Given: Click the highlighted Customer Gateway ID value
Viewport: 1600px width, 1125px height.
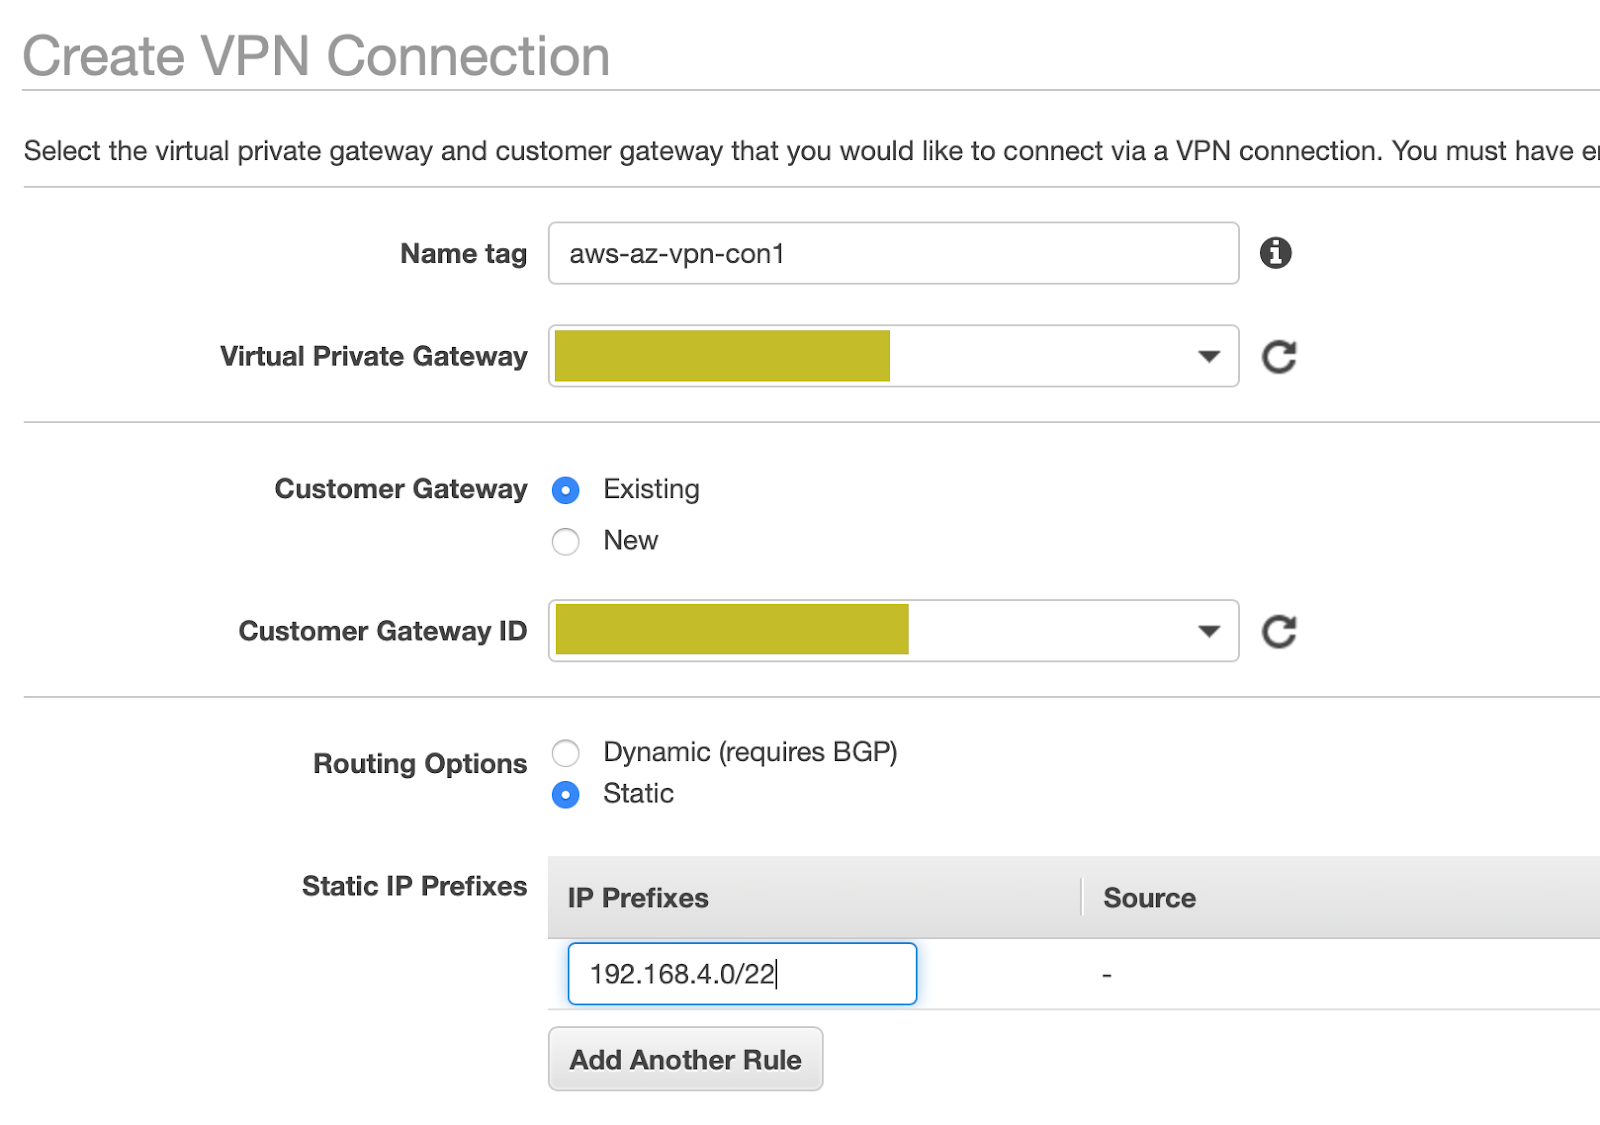Looking at the screenshot, I should [732, 630].
